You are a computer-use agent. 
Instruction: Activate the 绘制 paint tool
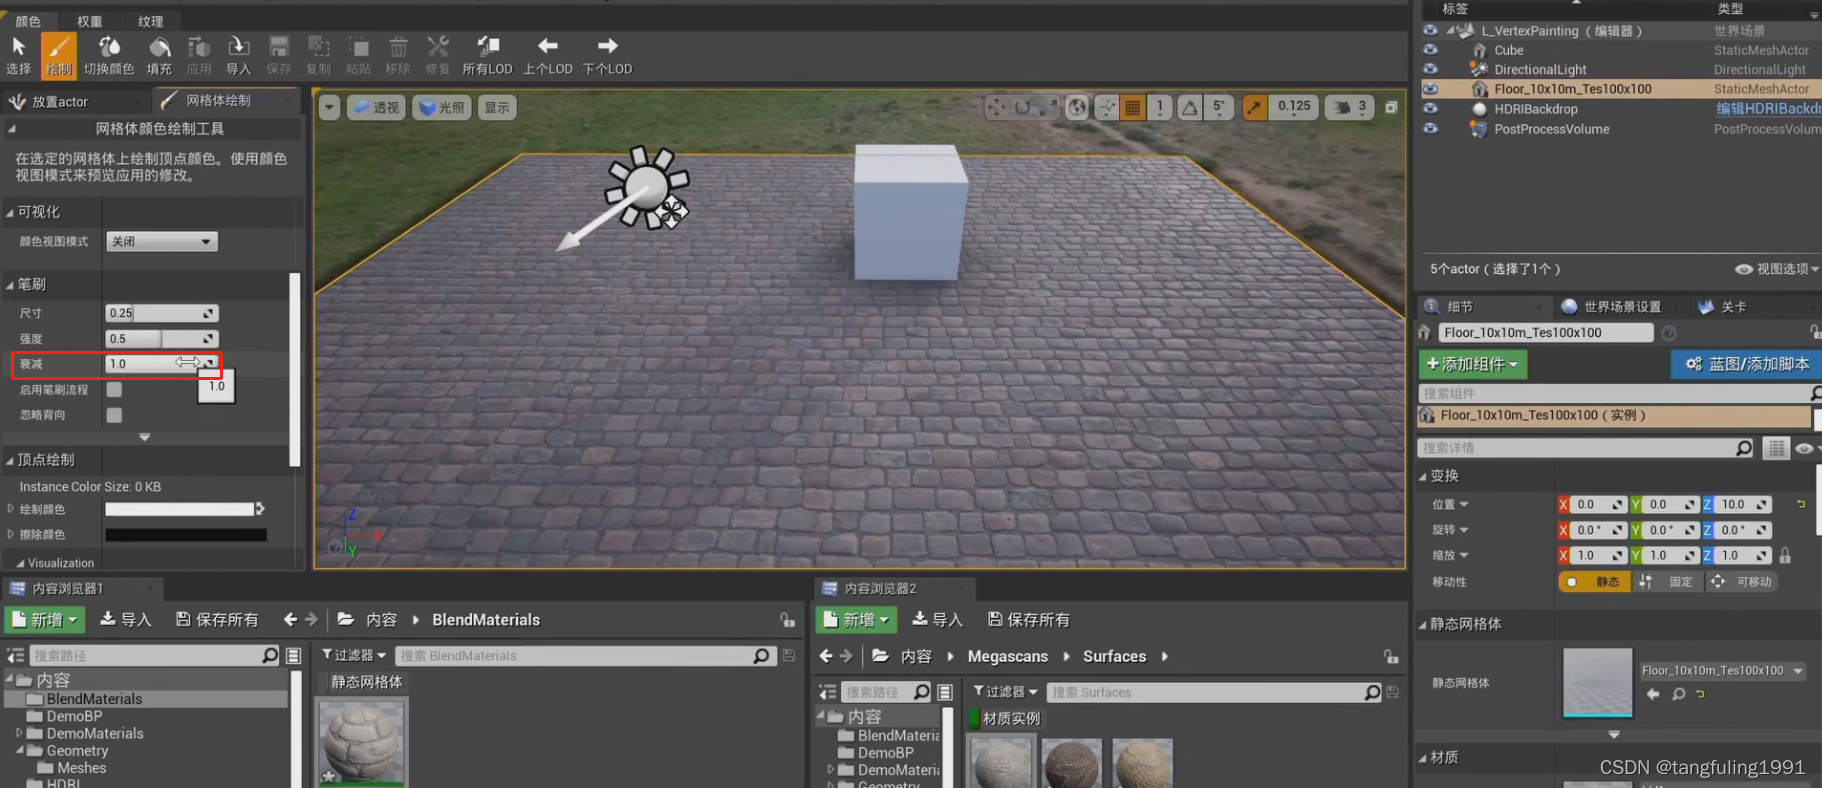coord(58,55)
